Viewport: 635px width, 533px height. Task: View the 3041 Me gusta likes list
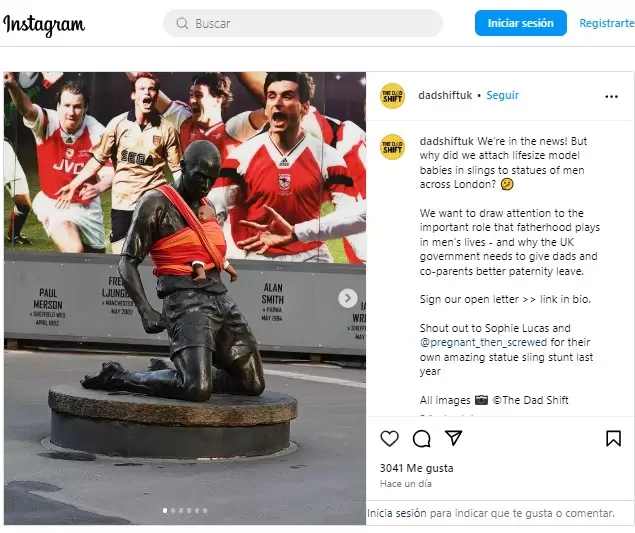pos(416,468)
